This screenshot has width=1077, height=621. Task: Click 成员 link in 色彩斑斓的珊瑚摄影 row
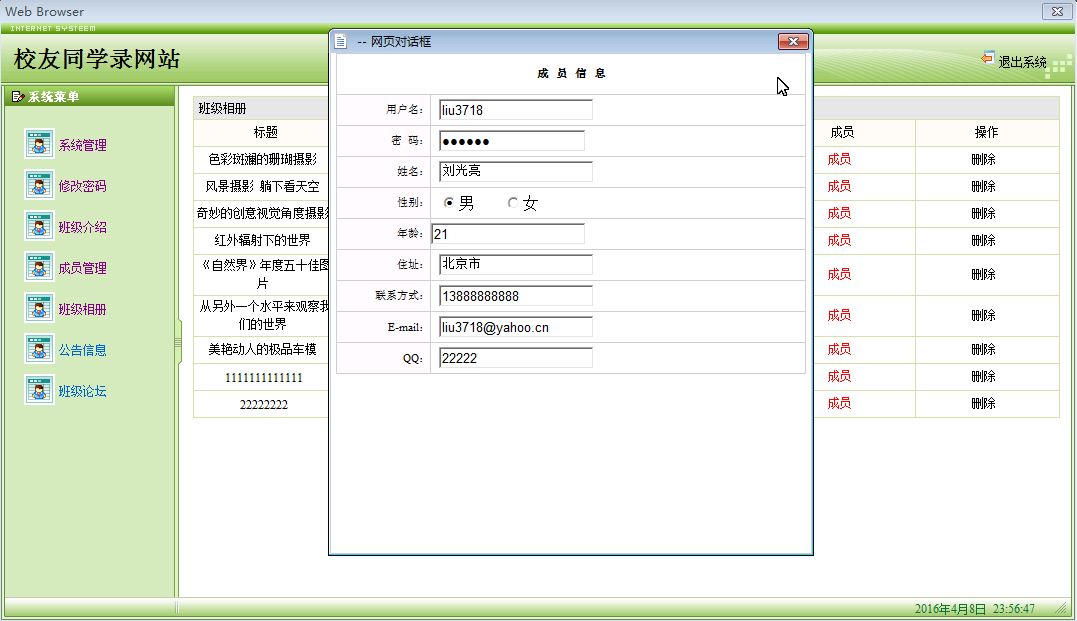point(839,159)
